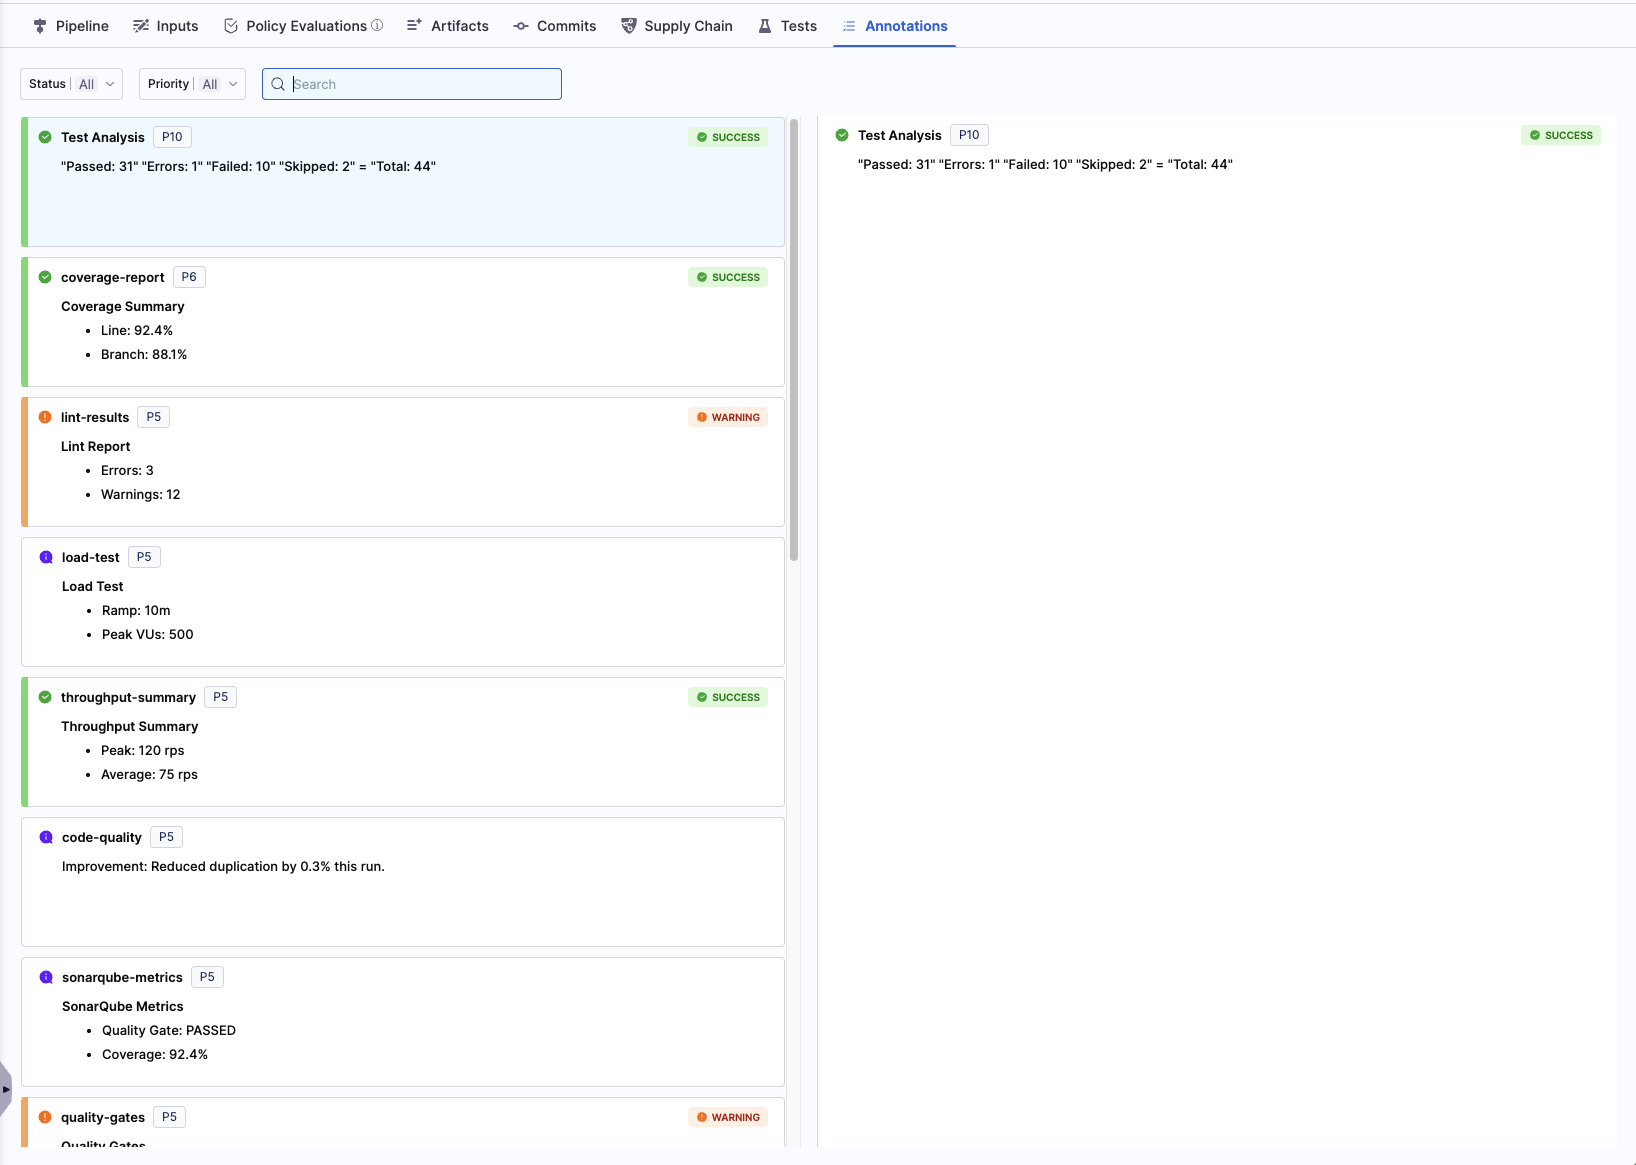The image size is (1636, 1165).
Task: Click the purple info icon beside sonarqube-metrics
Action: [x=46, y=977]
